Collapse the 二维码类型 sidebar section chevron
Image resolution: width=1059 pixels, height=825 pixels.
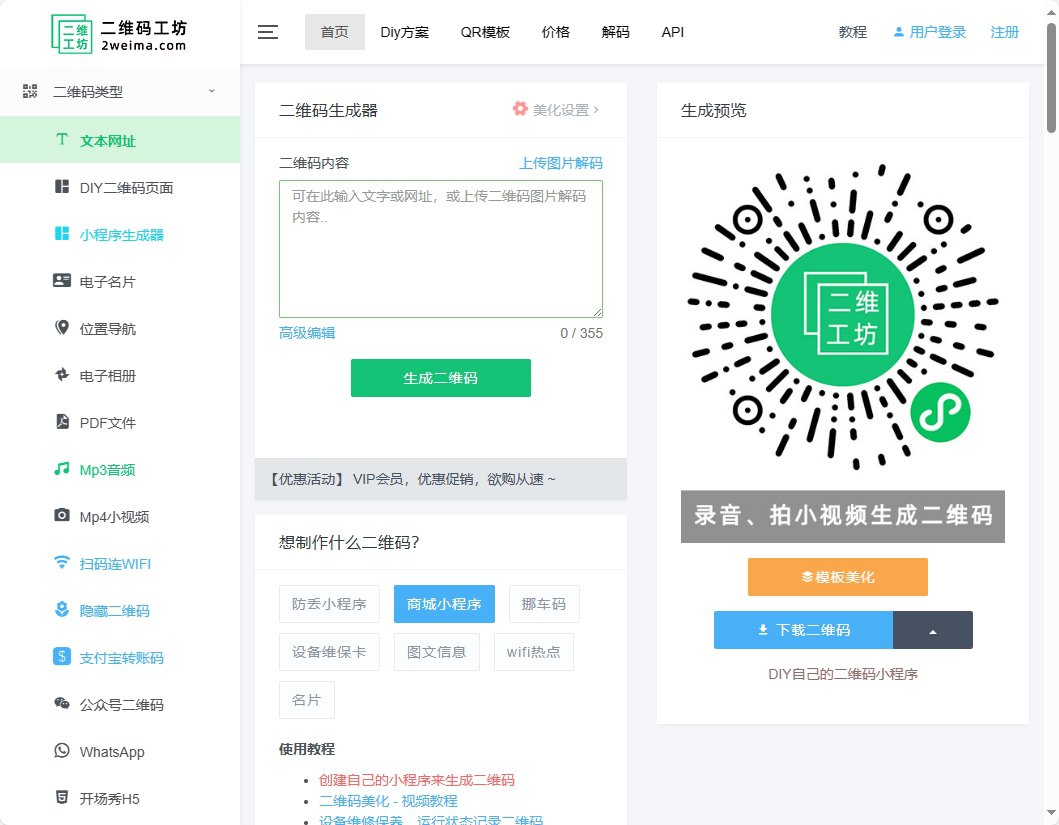(211, 90)
